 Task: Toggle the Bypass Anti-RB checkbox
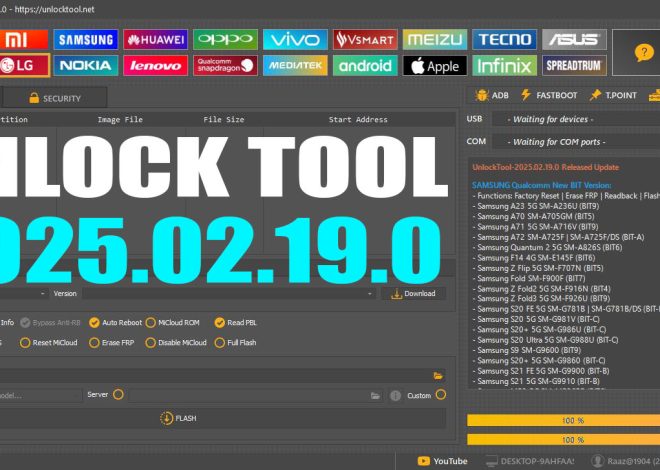[51, 323]
